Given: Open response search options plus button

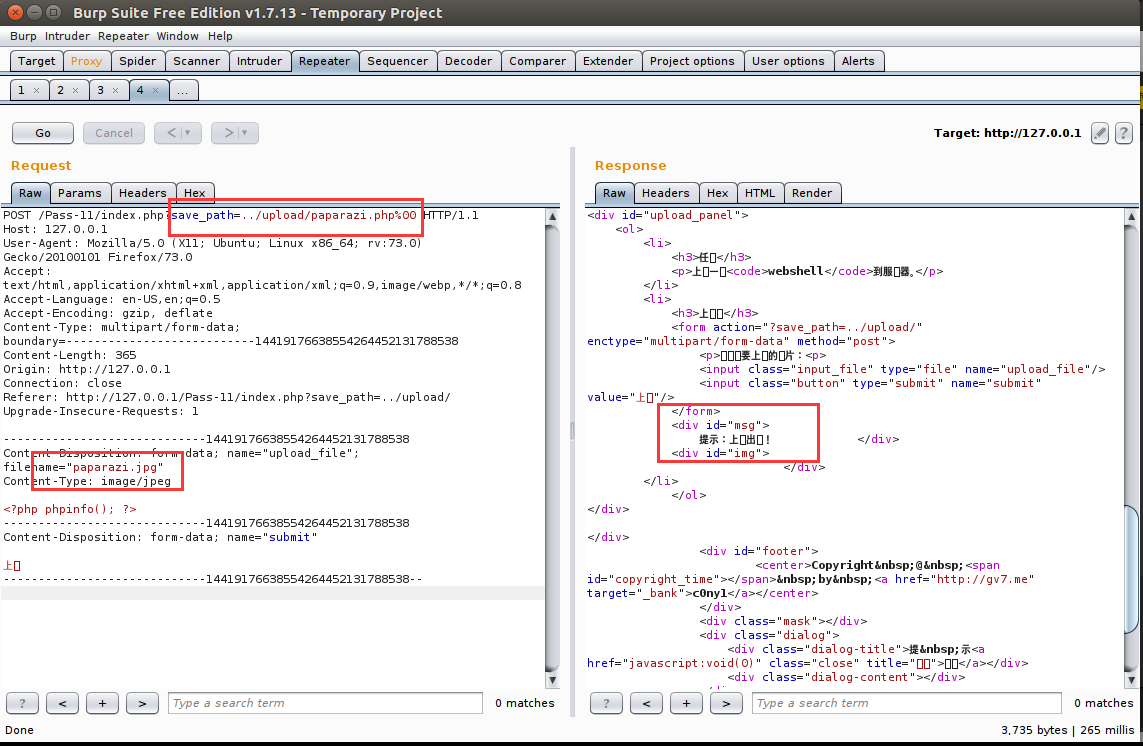Looking at the screenshot, I should coord(686,703).
